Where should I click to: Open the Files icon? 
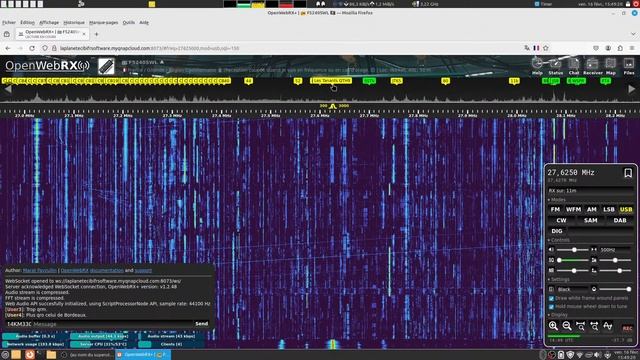[x=629, y=66]
